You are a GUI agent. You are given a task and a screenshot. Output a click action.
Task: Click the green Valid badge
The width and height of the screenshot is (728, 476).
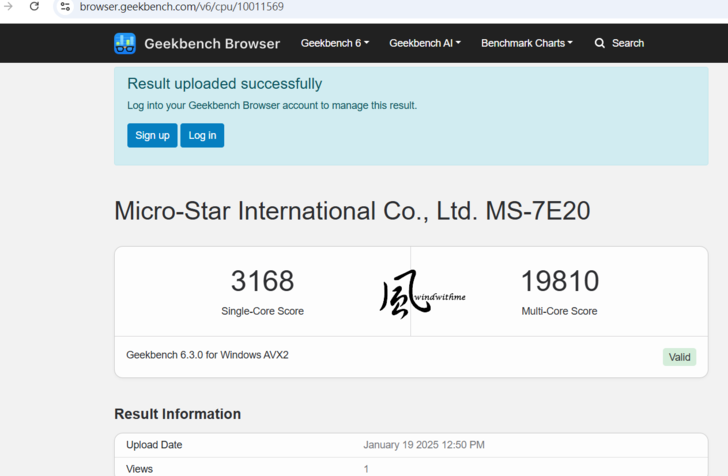[679, 357]
